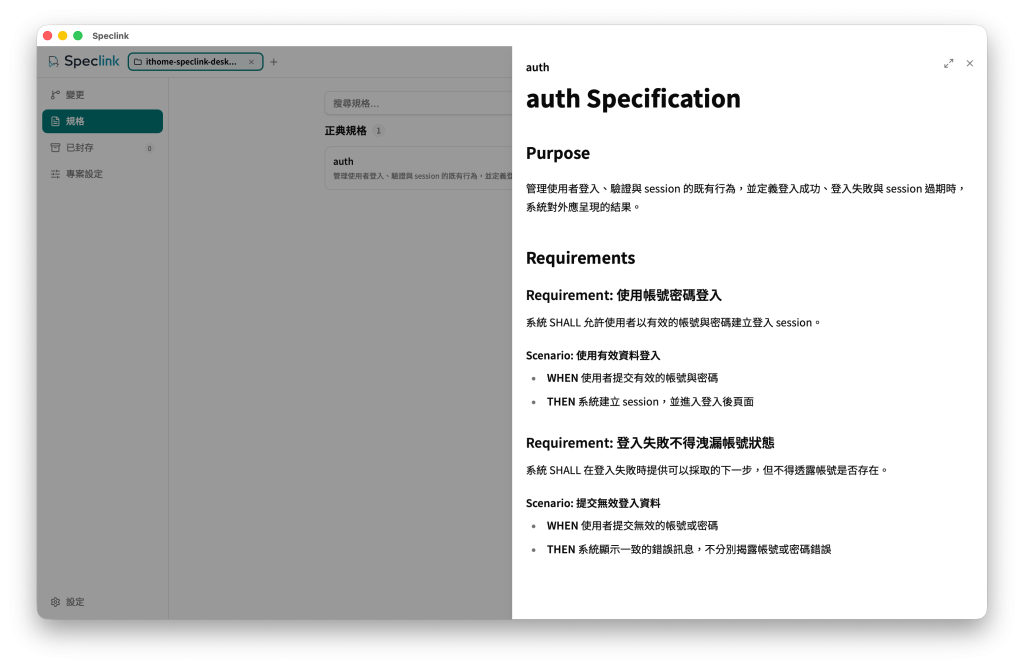Open the auth spec card in list
This screenshot has height=668, width=1024.
point(418,168)
